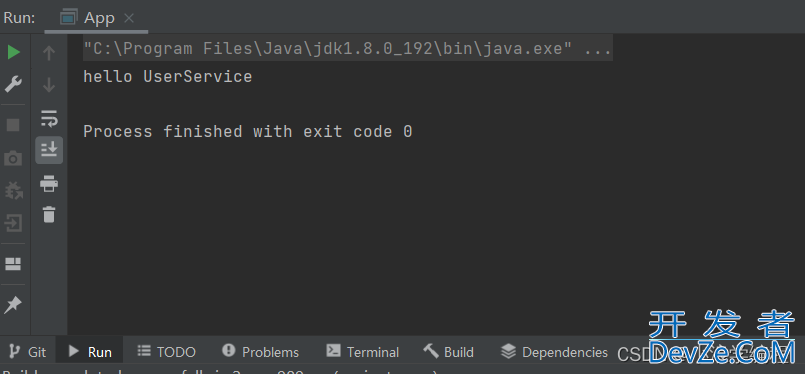
Task: Close the App run tab
Action: coord(129,18)
